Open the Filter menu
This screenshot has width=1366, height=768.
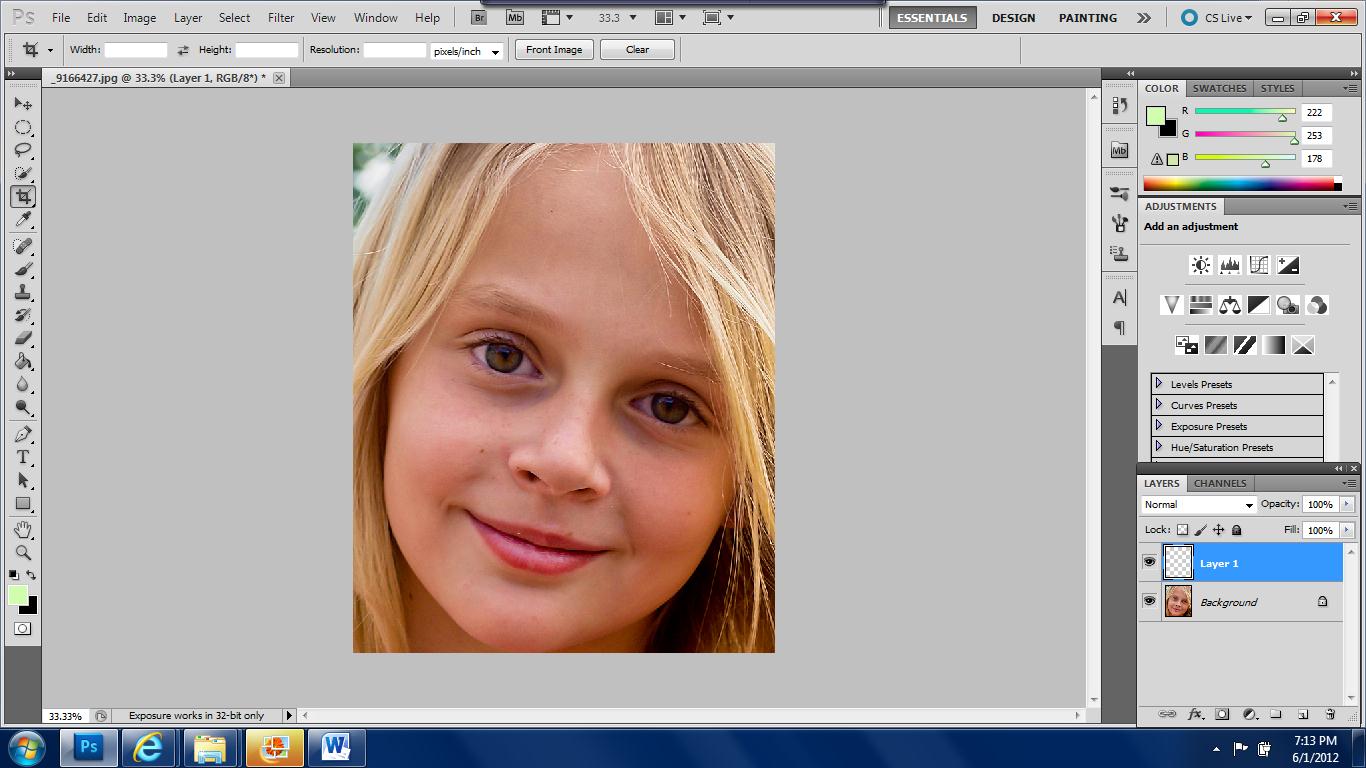[281, 18]
